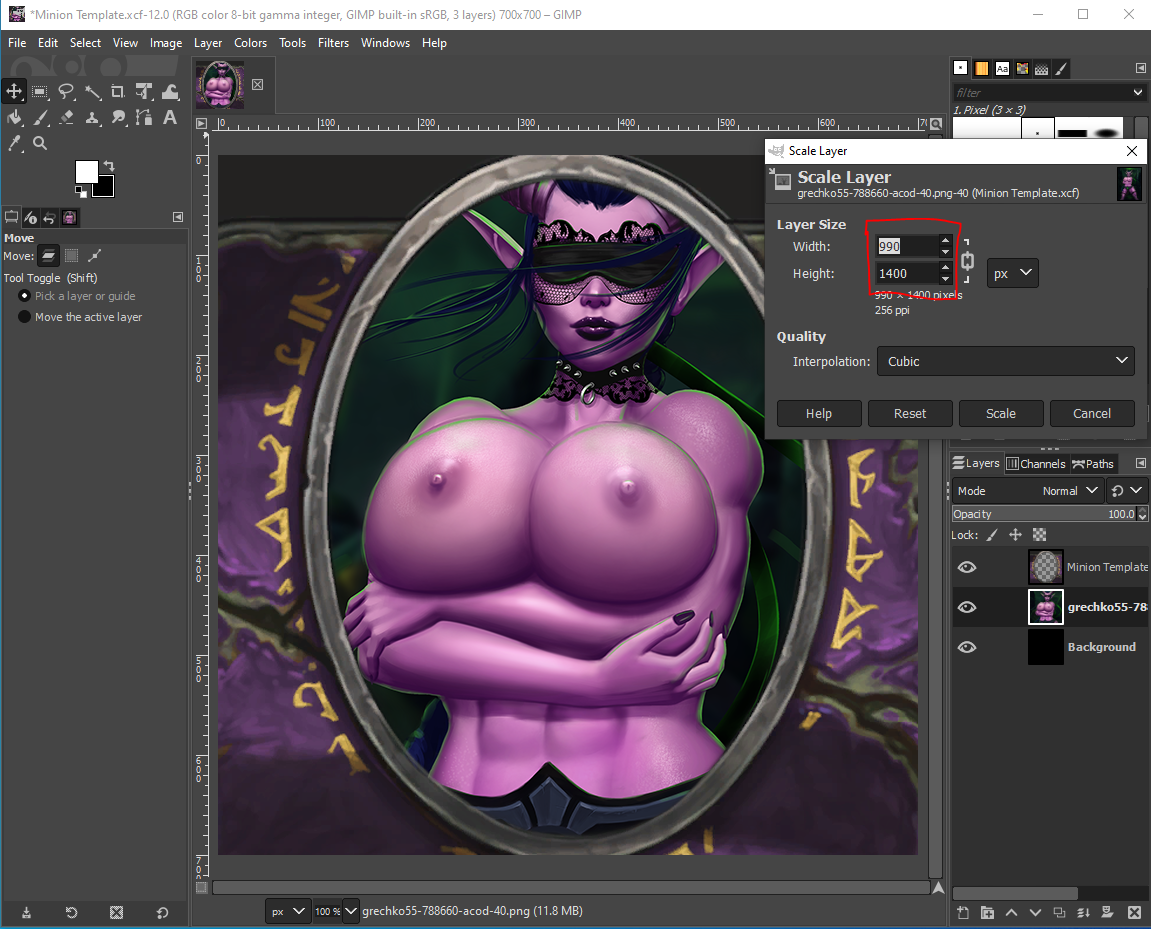Pick the Text tool
Screen dimensions: 1151x929
170,117
